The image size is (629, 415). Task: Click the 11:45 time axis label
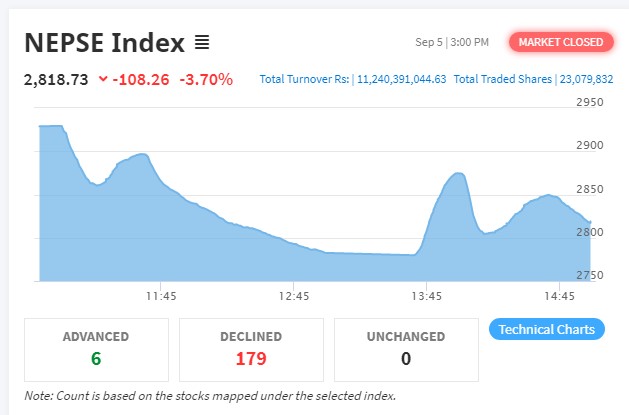point(161,296)
